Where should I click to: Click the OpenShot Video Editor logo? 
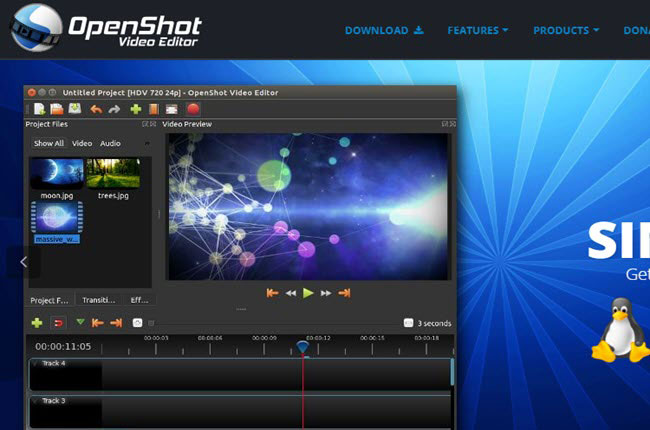tap(106, 28)
